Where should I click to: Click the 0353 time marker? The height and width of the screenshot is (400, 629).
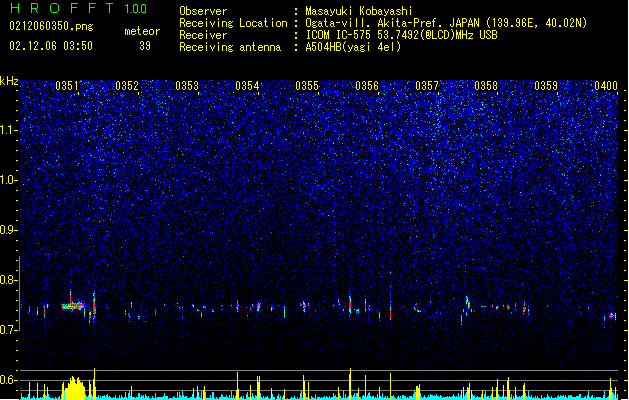coord(187,86)
